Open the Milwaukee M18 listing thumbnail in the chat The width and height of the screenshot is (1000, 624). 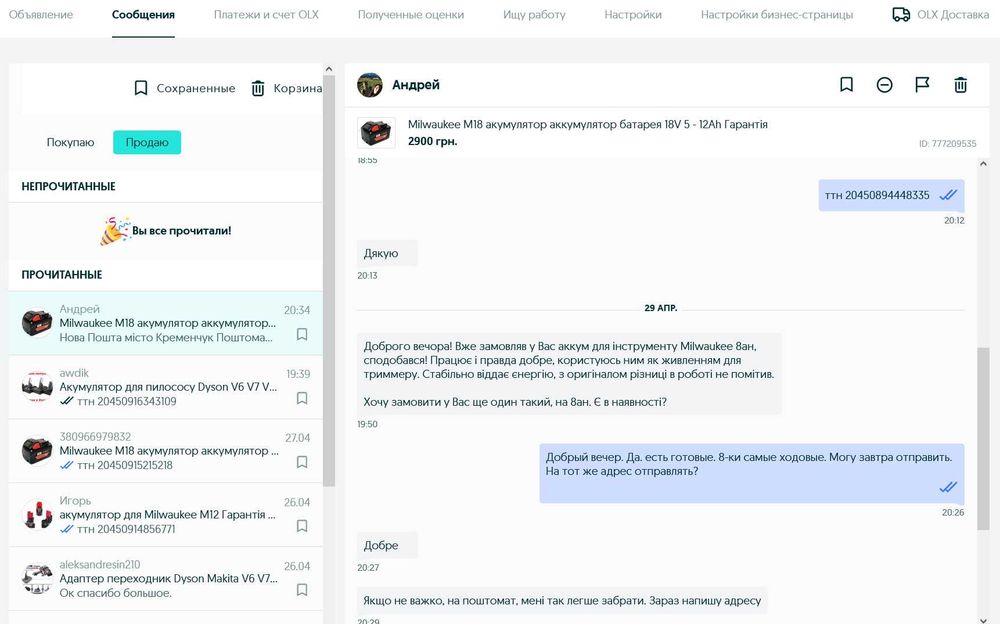376,133
